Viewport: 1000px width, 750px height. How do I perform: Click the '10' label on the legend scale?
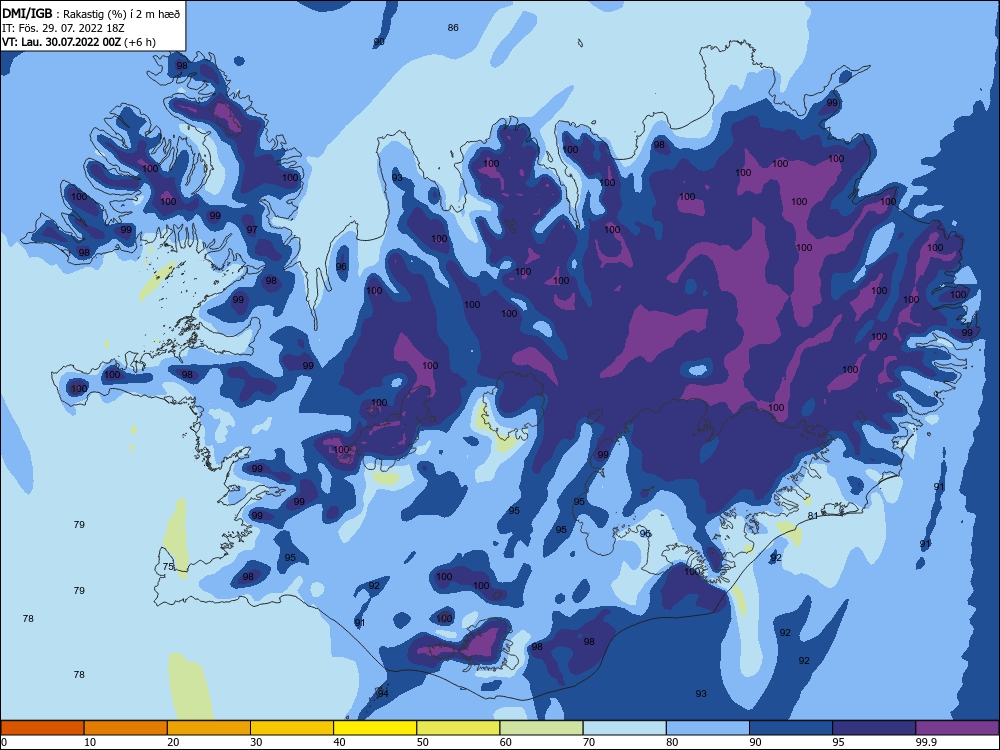[90, 742]
